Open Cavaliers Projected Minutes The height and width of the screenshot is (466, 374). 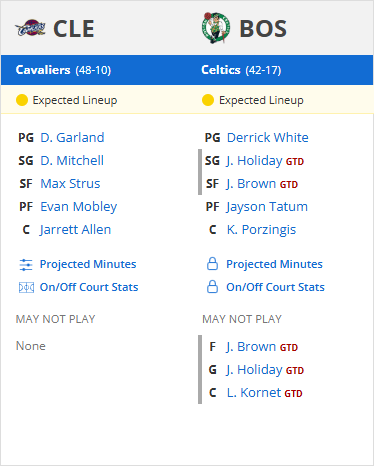pyautogui.click(x=88, y=264)
